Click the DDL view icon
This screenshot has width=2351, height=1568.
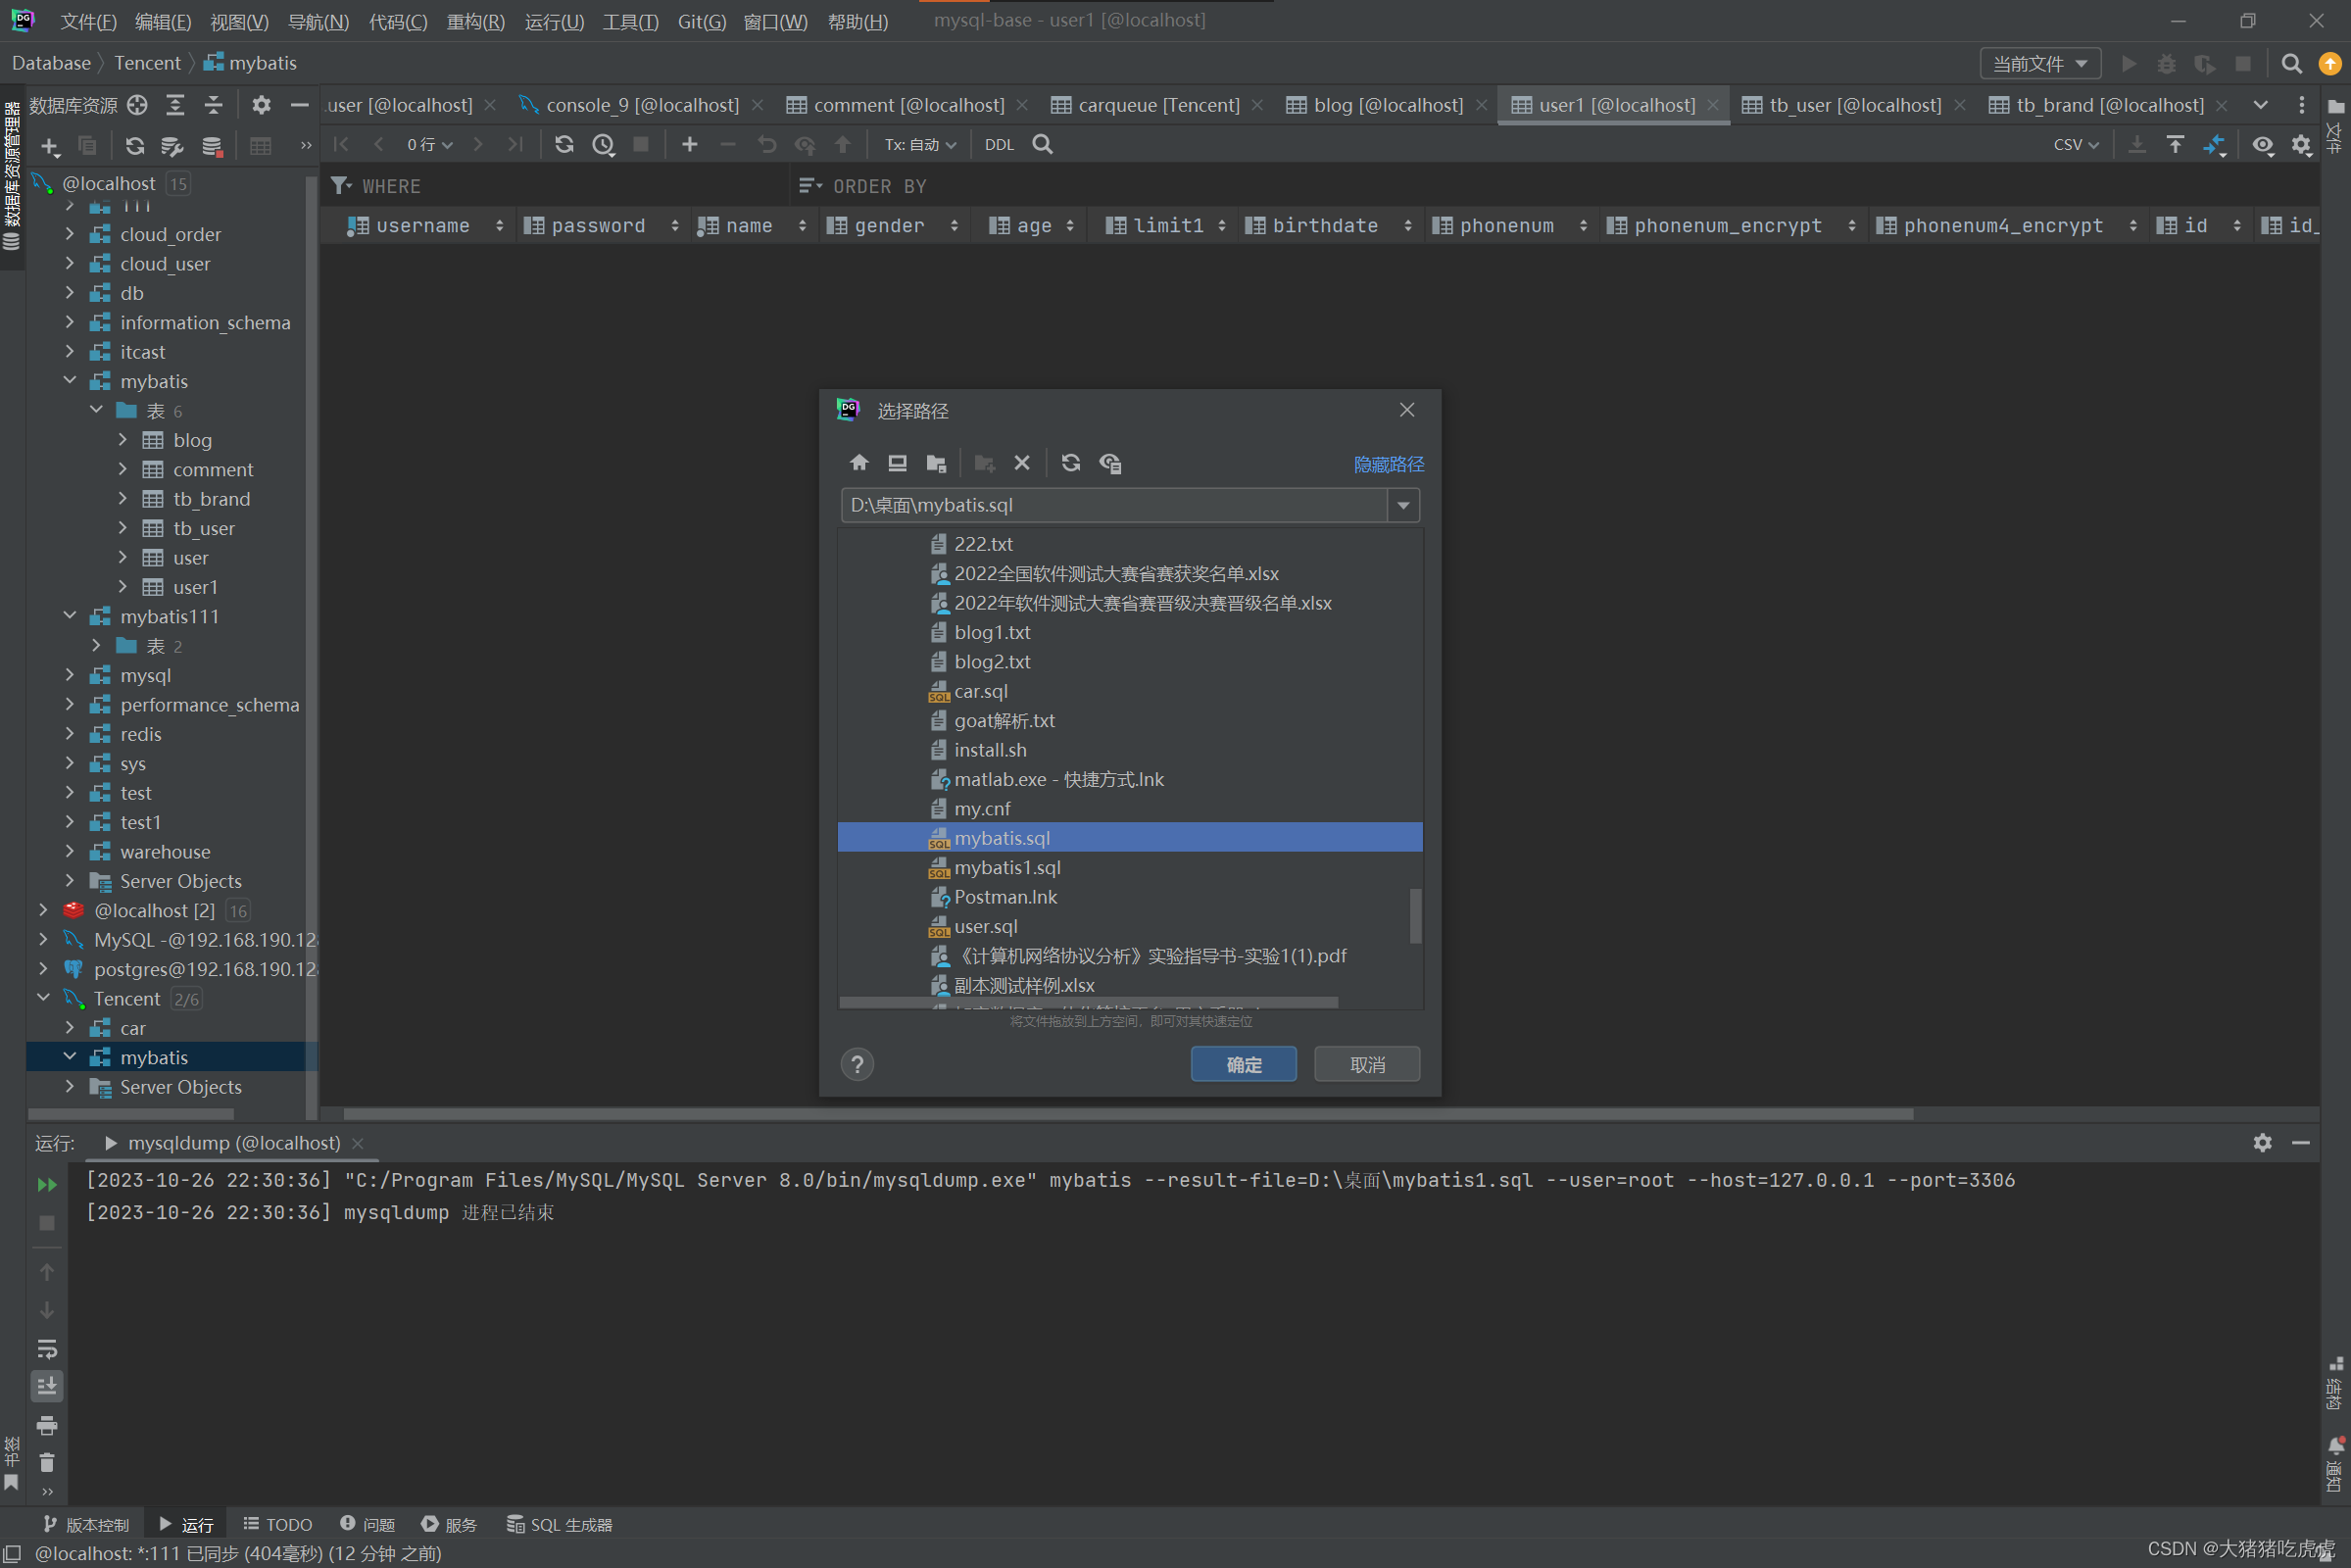pyautogui.click(x=997, y=143)
